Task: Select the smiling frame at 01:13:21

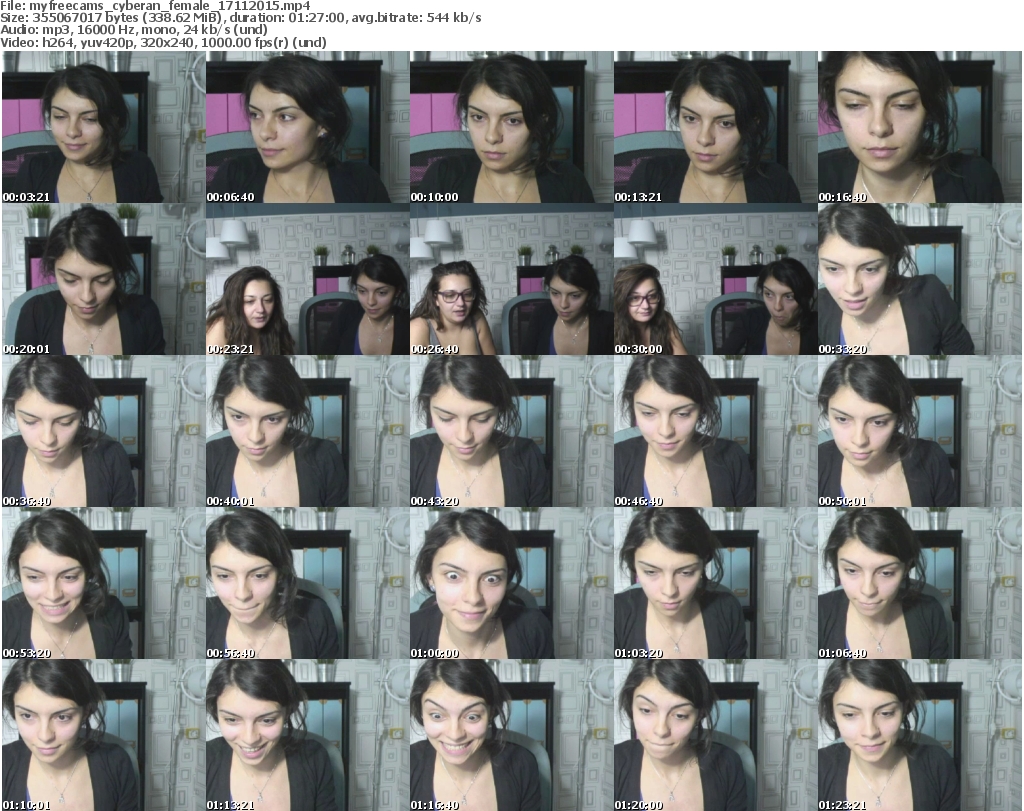Action: coord(308,736)
